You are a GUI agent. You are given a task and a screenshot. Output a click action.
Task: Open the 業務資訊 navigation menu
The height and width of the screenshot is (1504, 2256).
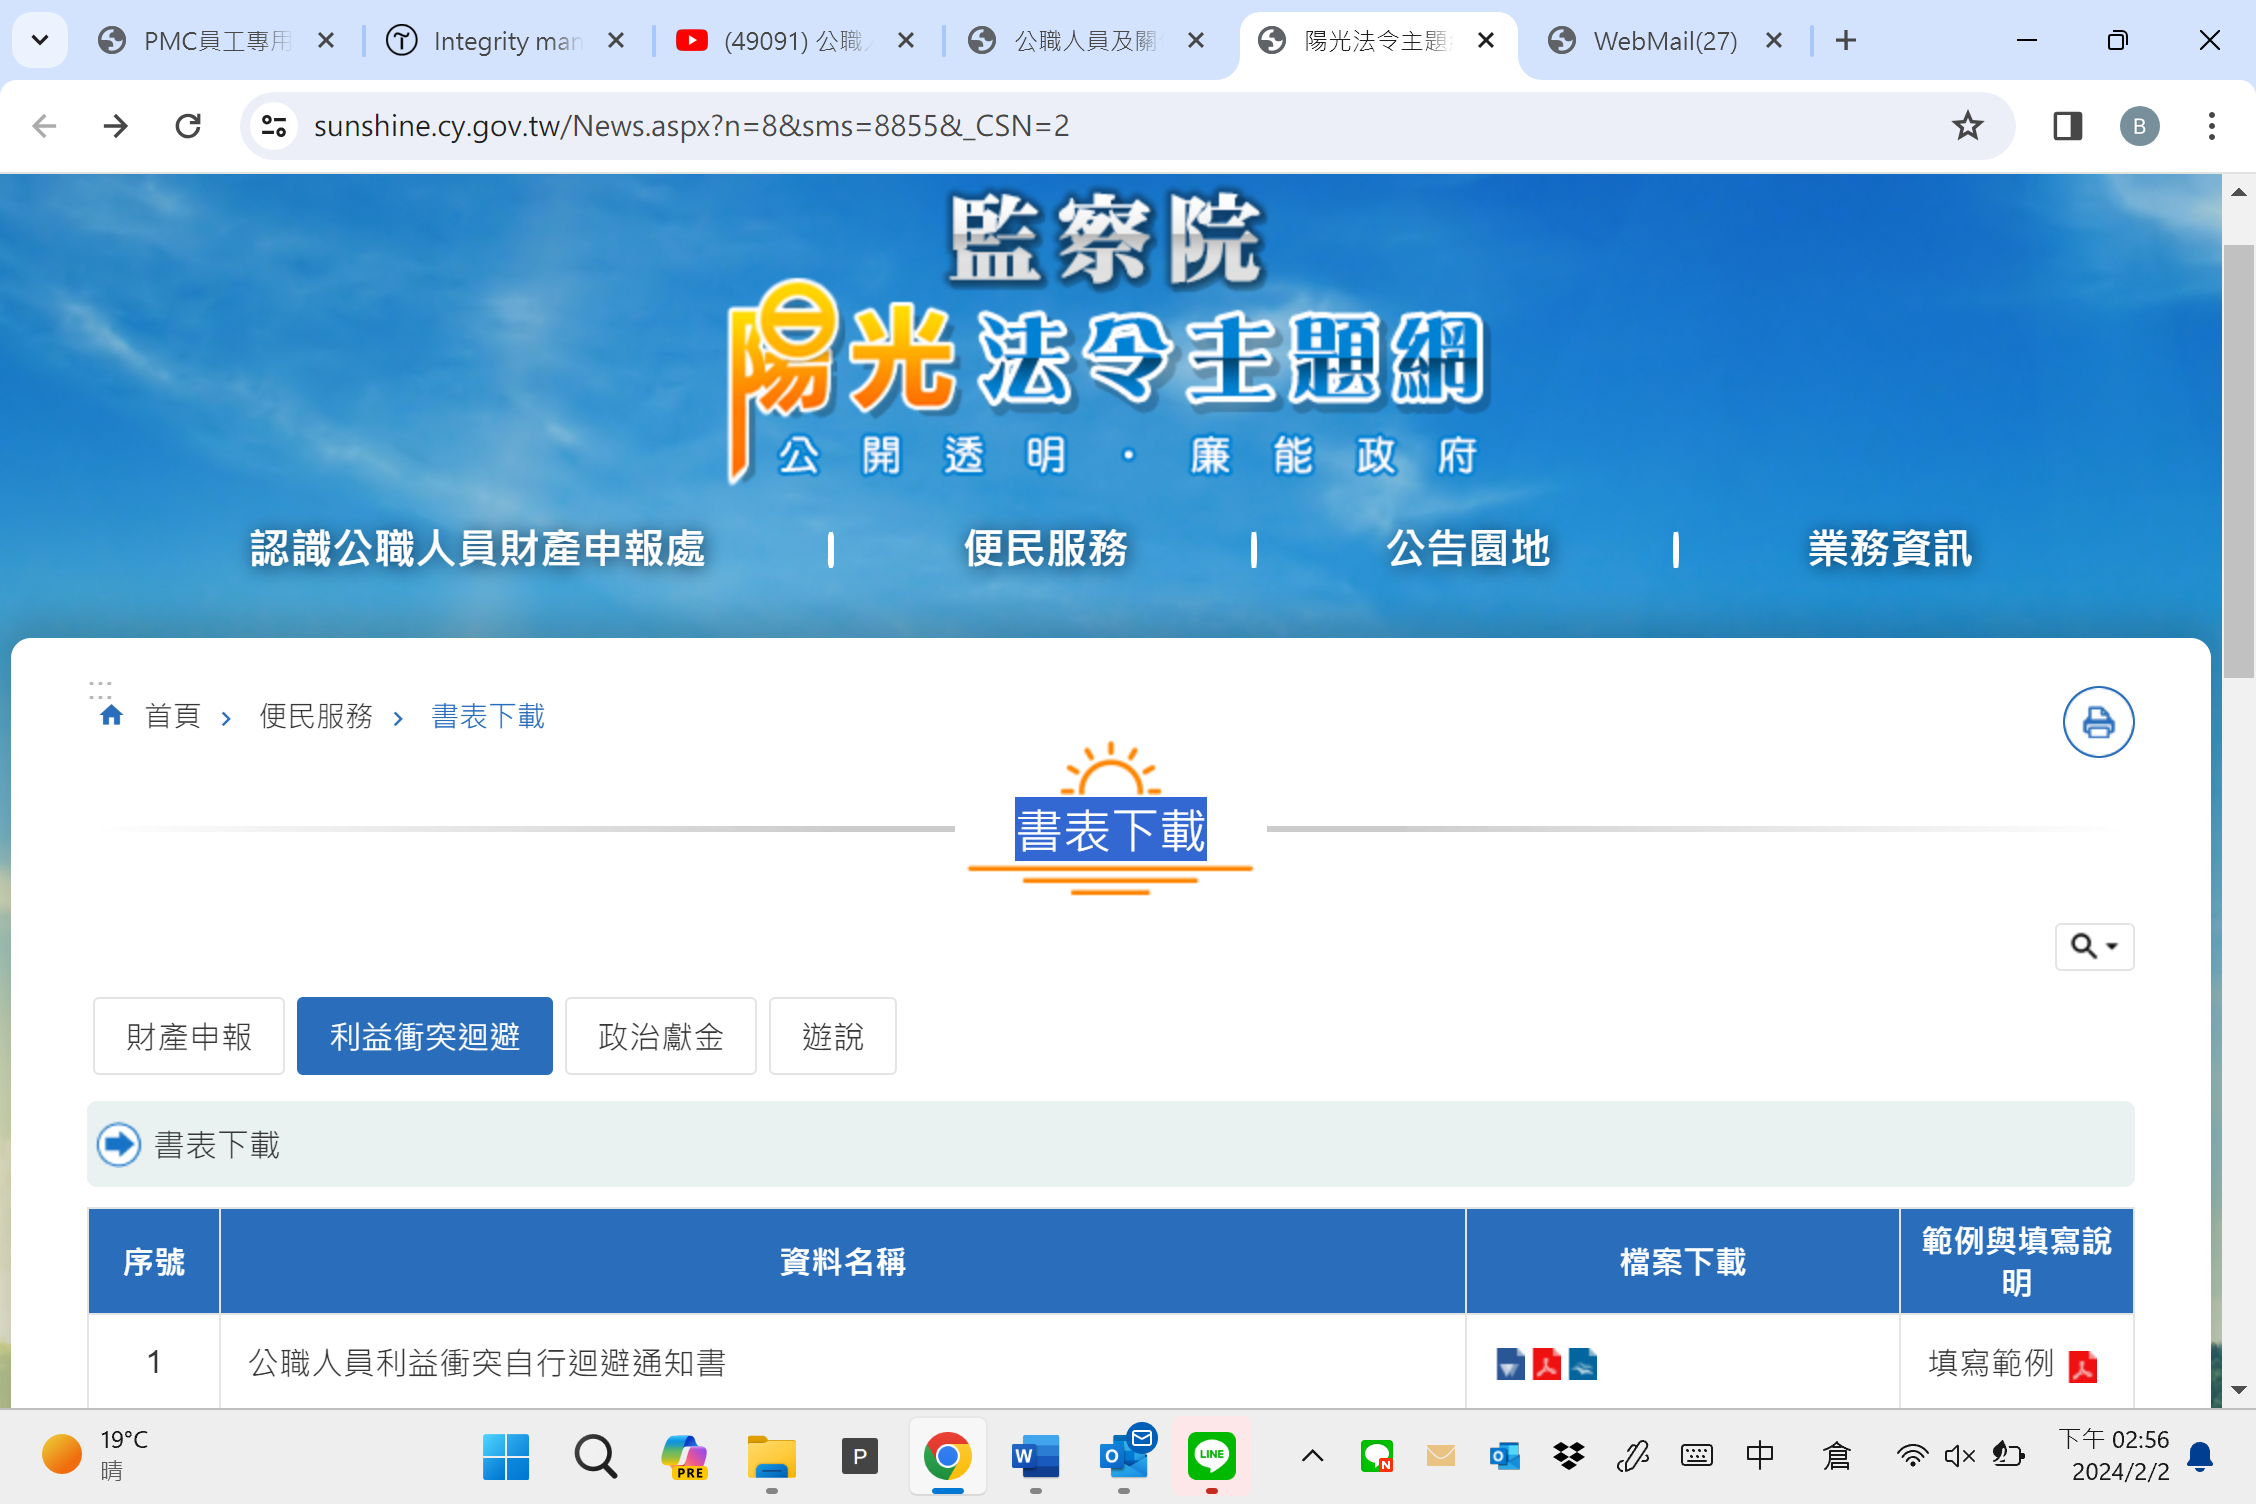click(x=1890, y=549)
